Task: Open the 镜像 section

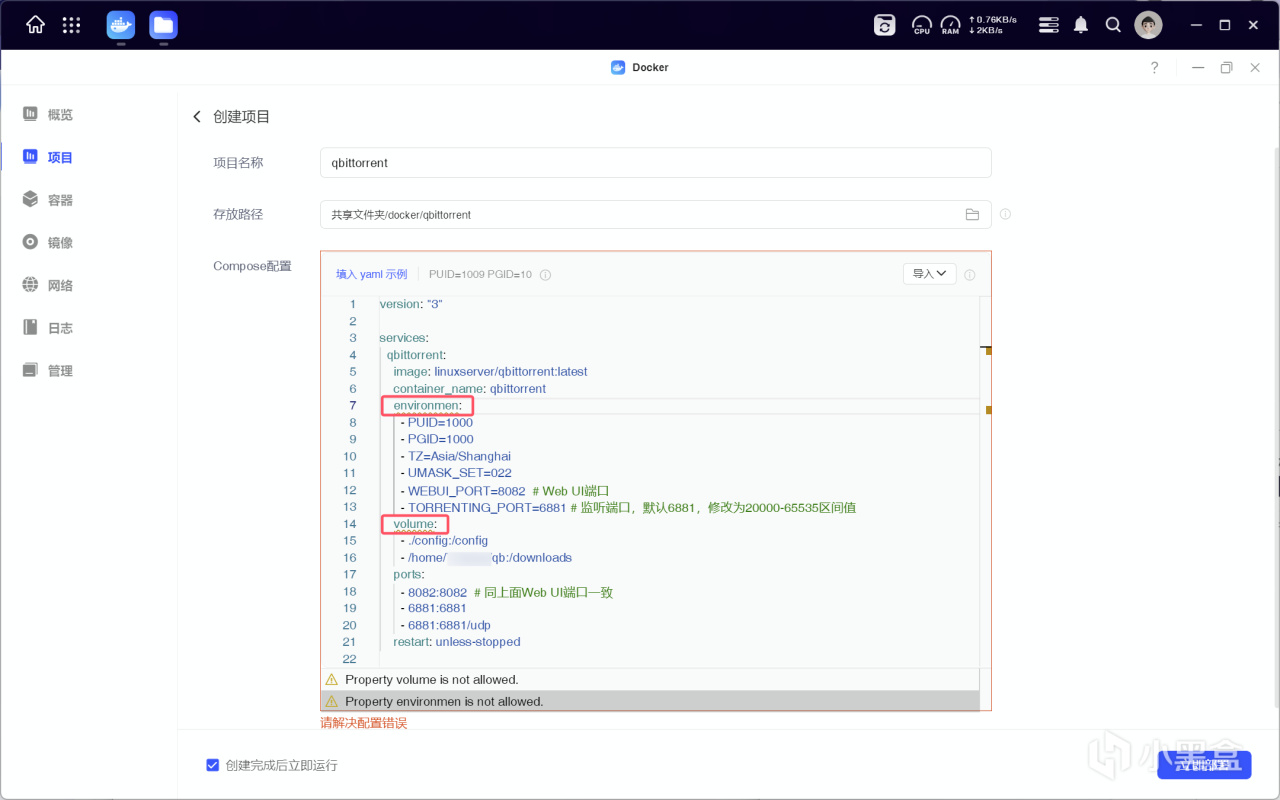Action: [48, 242]
